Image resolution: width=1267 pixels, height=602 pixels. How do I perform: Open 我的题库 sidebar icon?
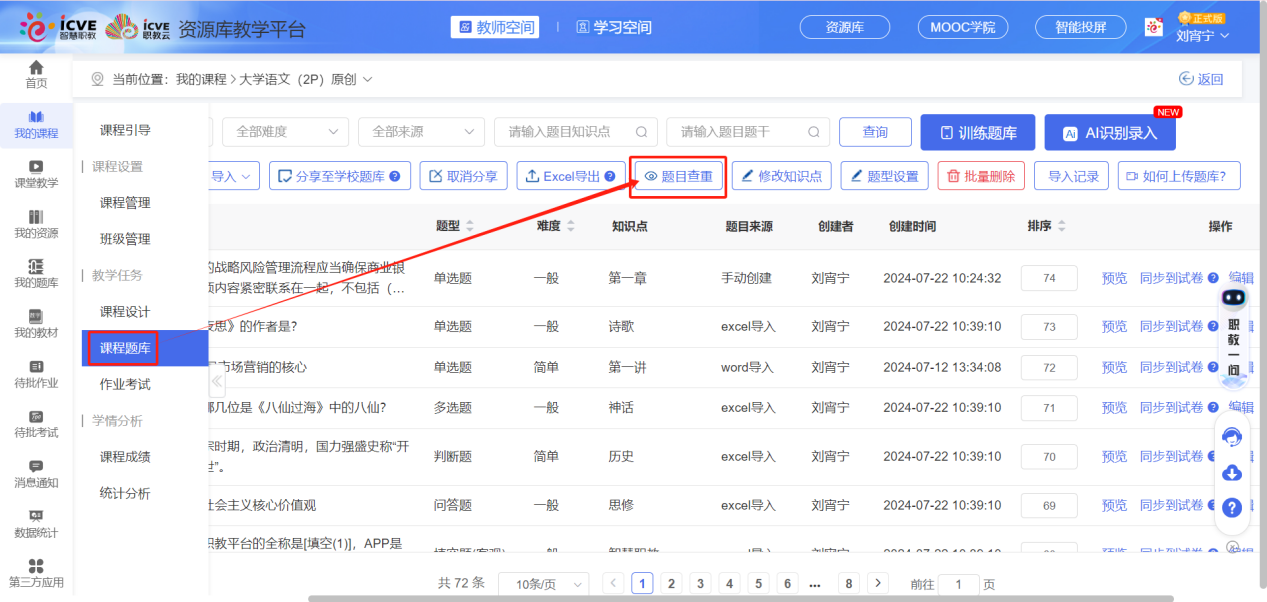pyautogui.click(x=36, y=266)
